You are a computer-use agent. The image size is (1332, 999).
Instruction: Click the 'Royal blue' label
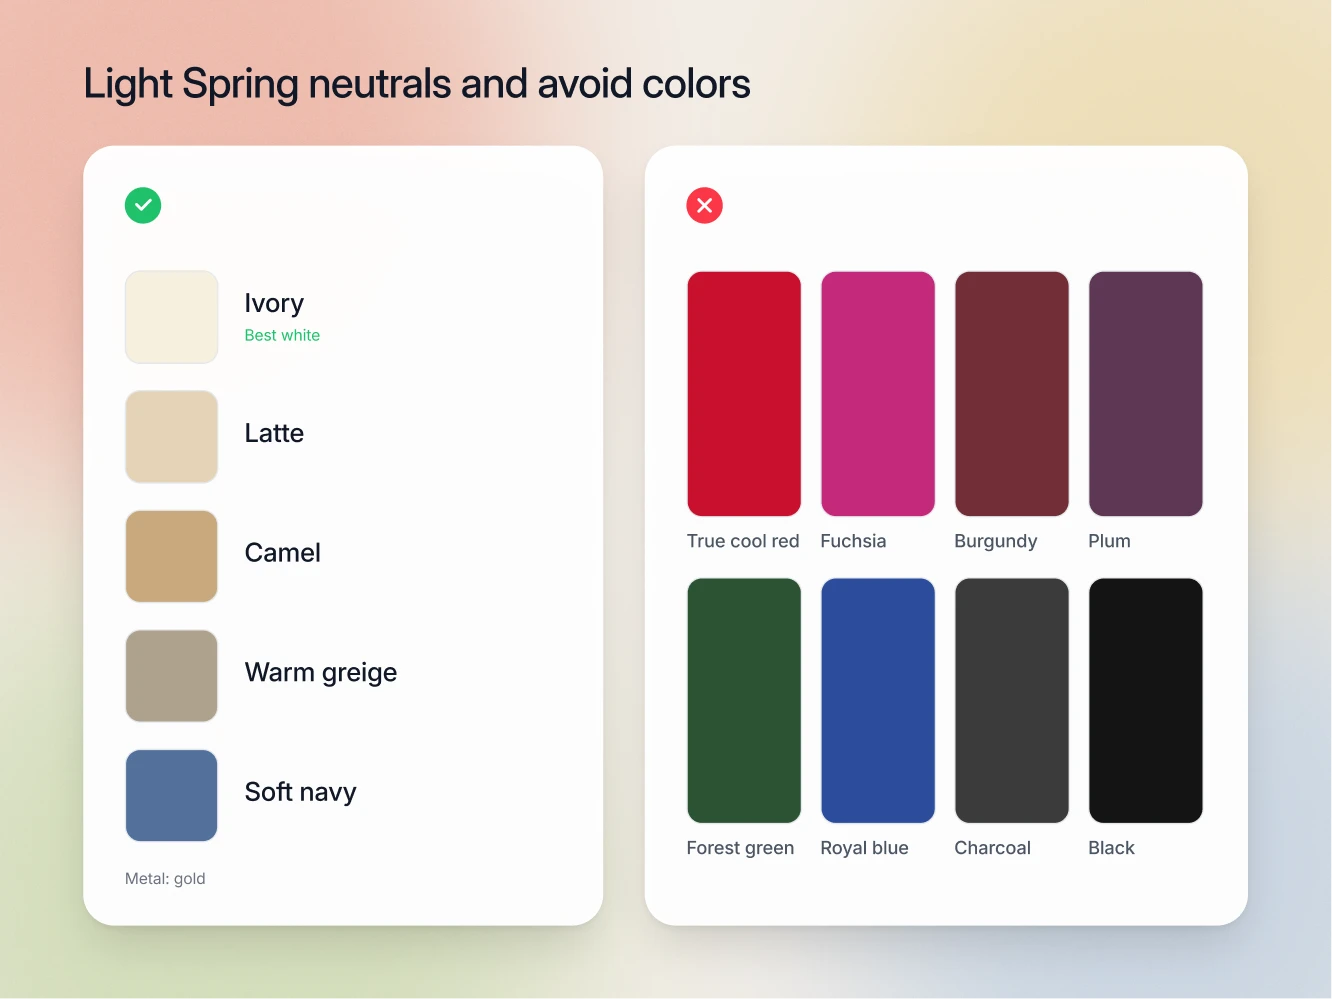[864, 849]
